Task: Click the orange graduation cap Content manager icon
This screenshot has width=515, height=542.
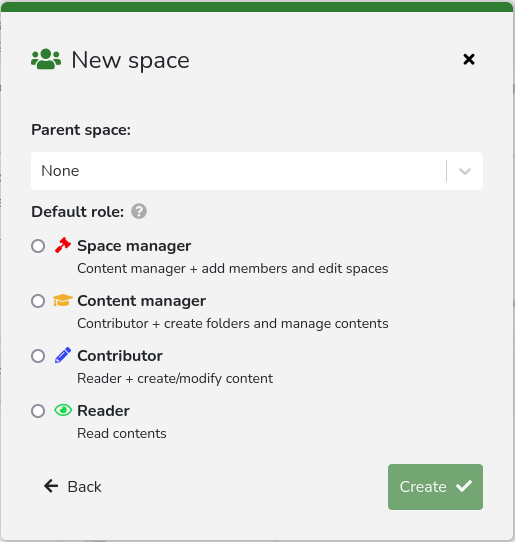Action: pos(63,300)
